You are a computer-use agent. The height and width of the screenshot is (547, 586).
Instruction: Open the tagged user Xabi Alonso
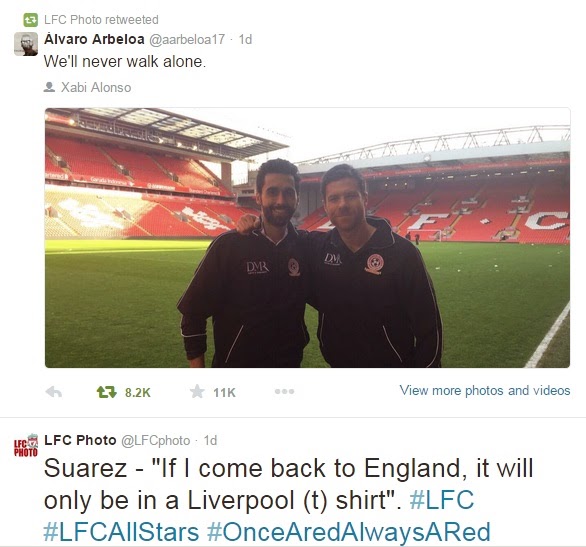tap(96, 87)
